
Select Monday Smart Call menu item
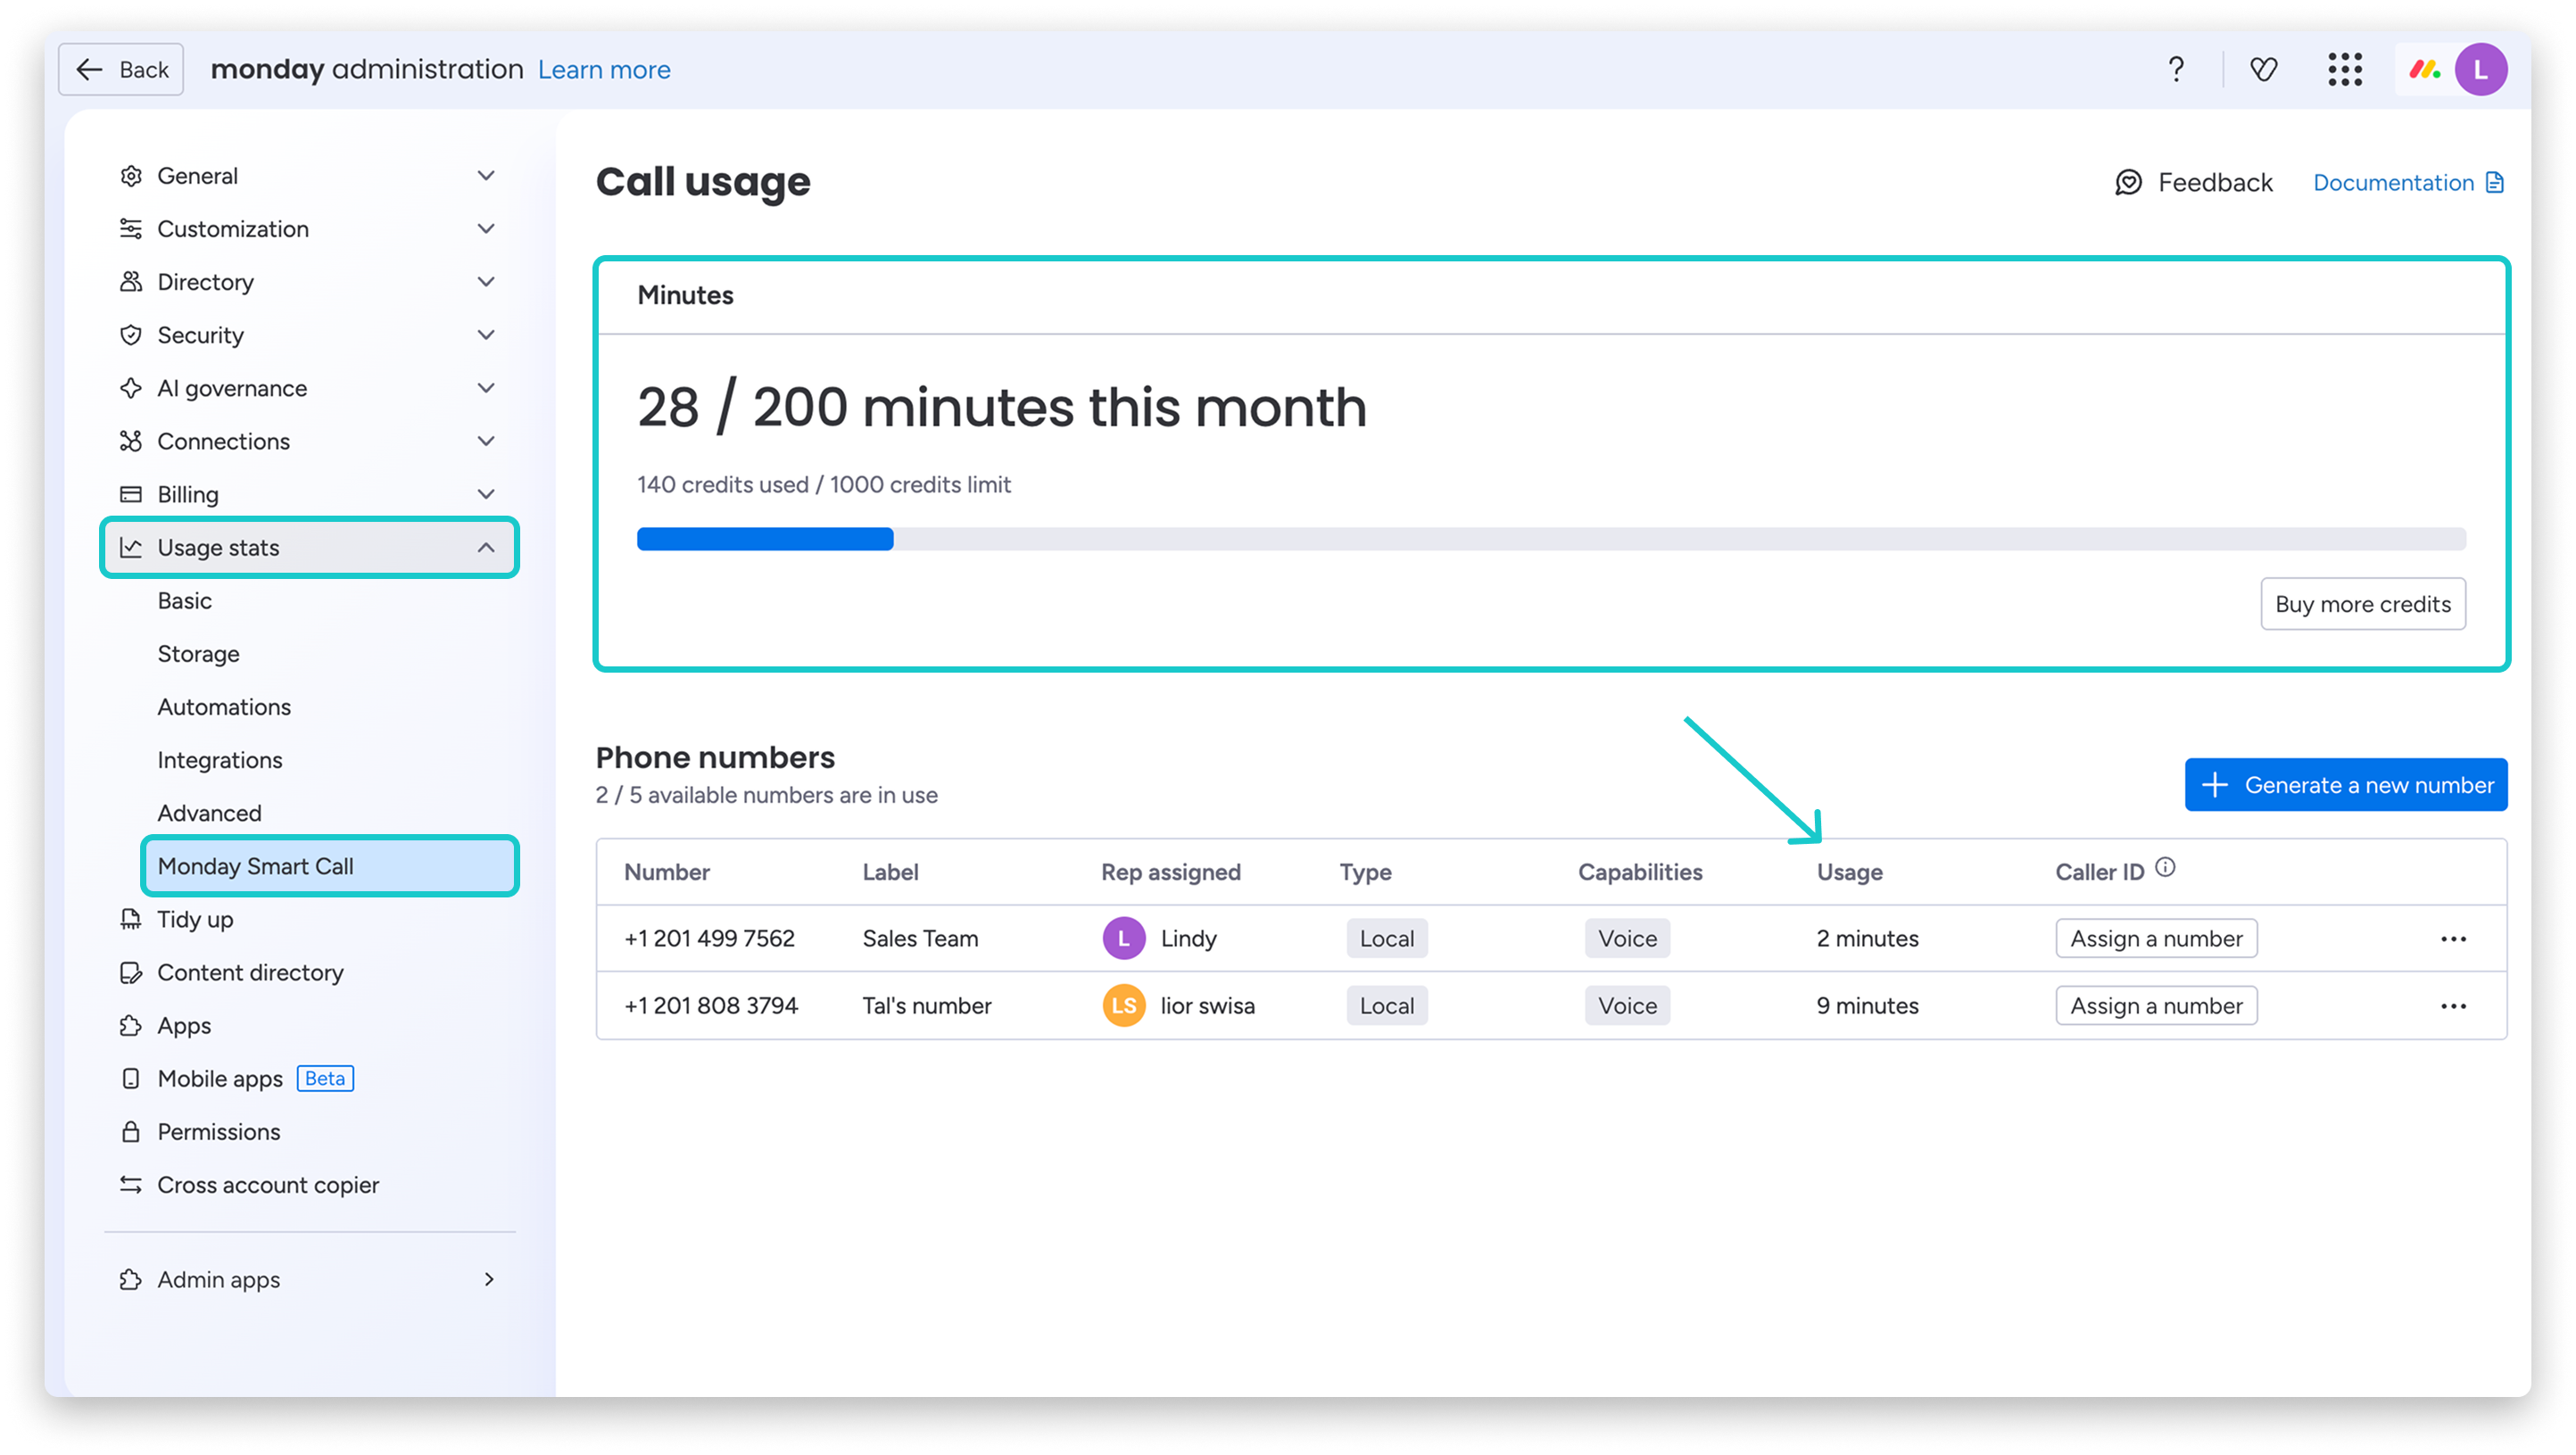point(330,866)
